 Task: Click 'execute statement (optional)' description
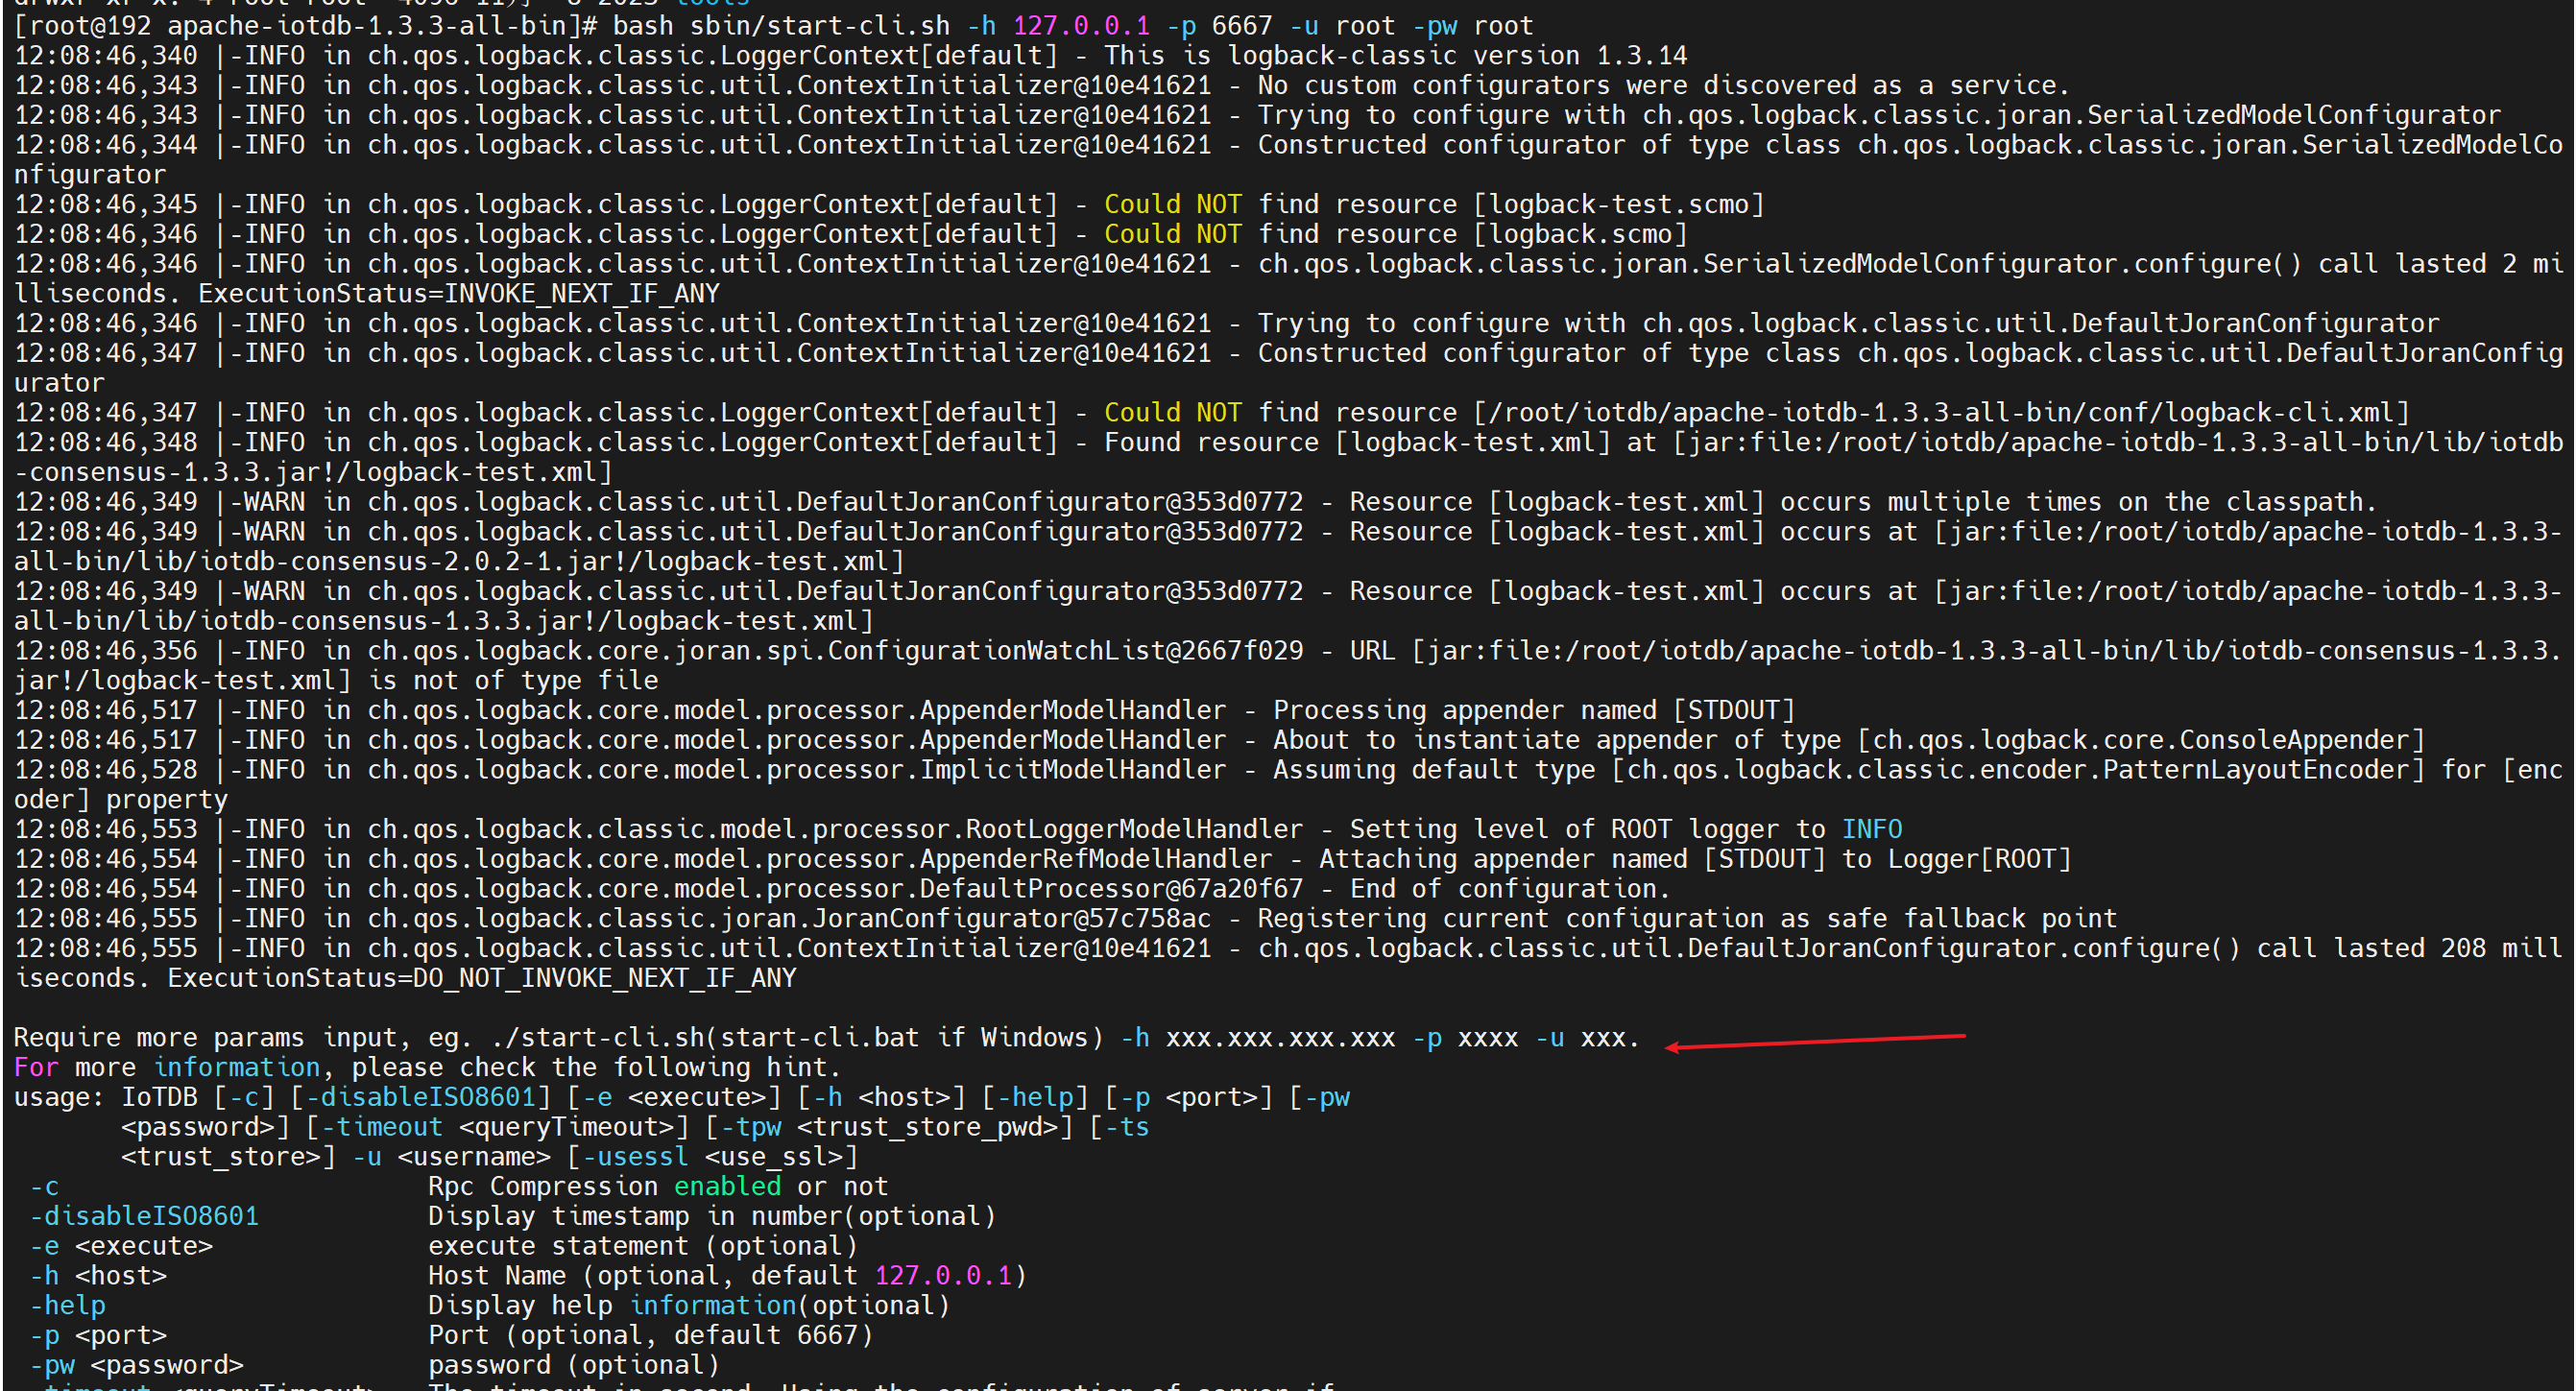coord(643,1247)
